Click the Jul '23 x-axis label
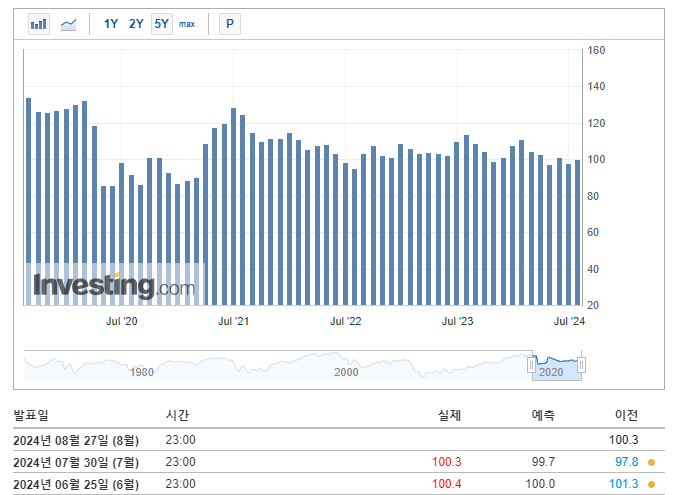This screenshot has height=495, width=677. 458,321
